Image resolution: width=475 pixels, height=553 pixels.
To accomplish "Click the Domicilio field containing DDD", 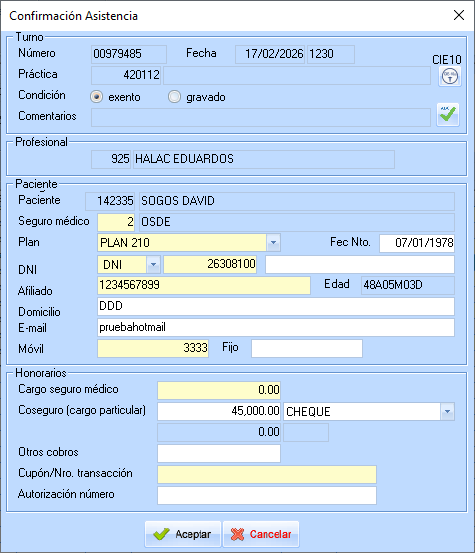I will [276, 306].
